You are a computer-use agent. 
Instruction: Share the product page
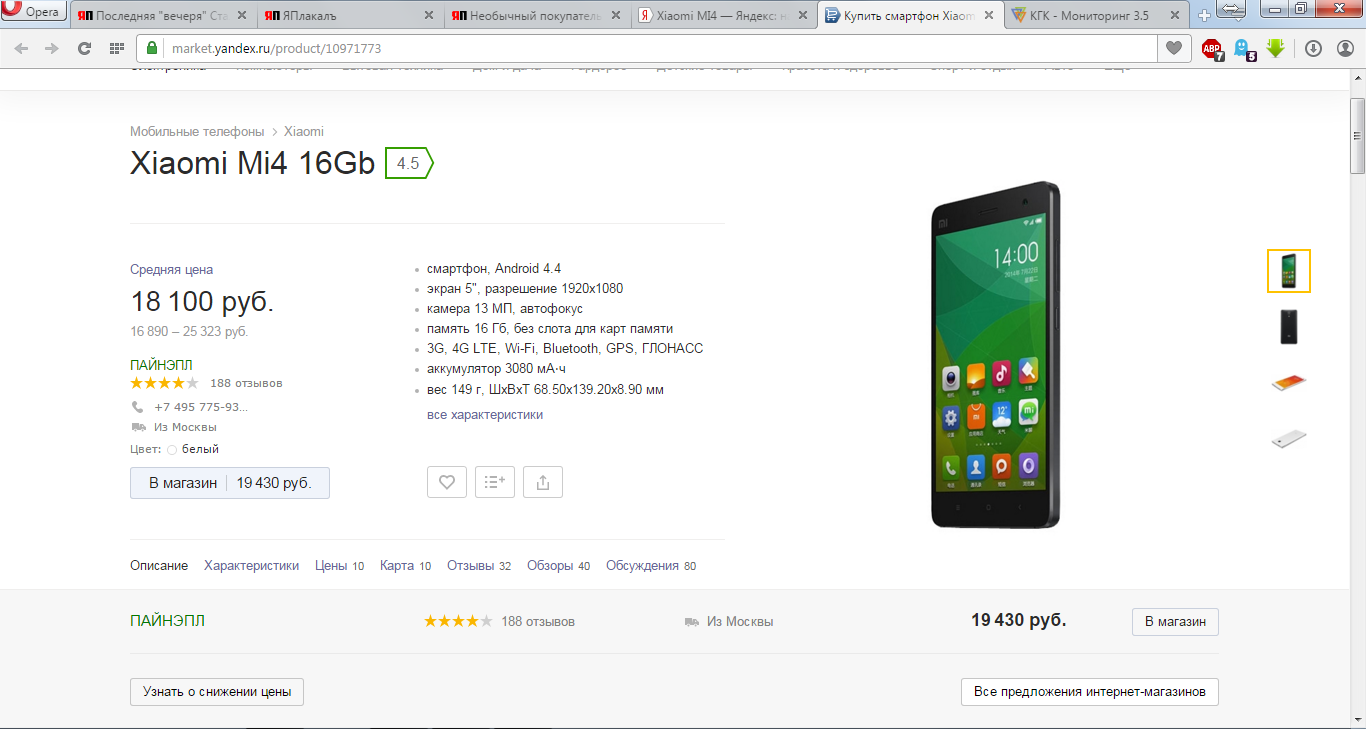tap(543, 482)
